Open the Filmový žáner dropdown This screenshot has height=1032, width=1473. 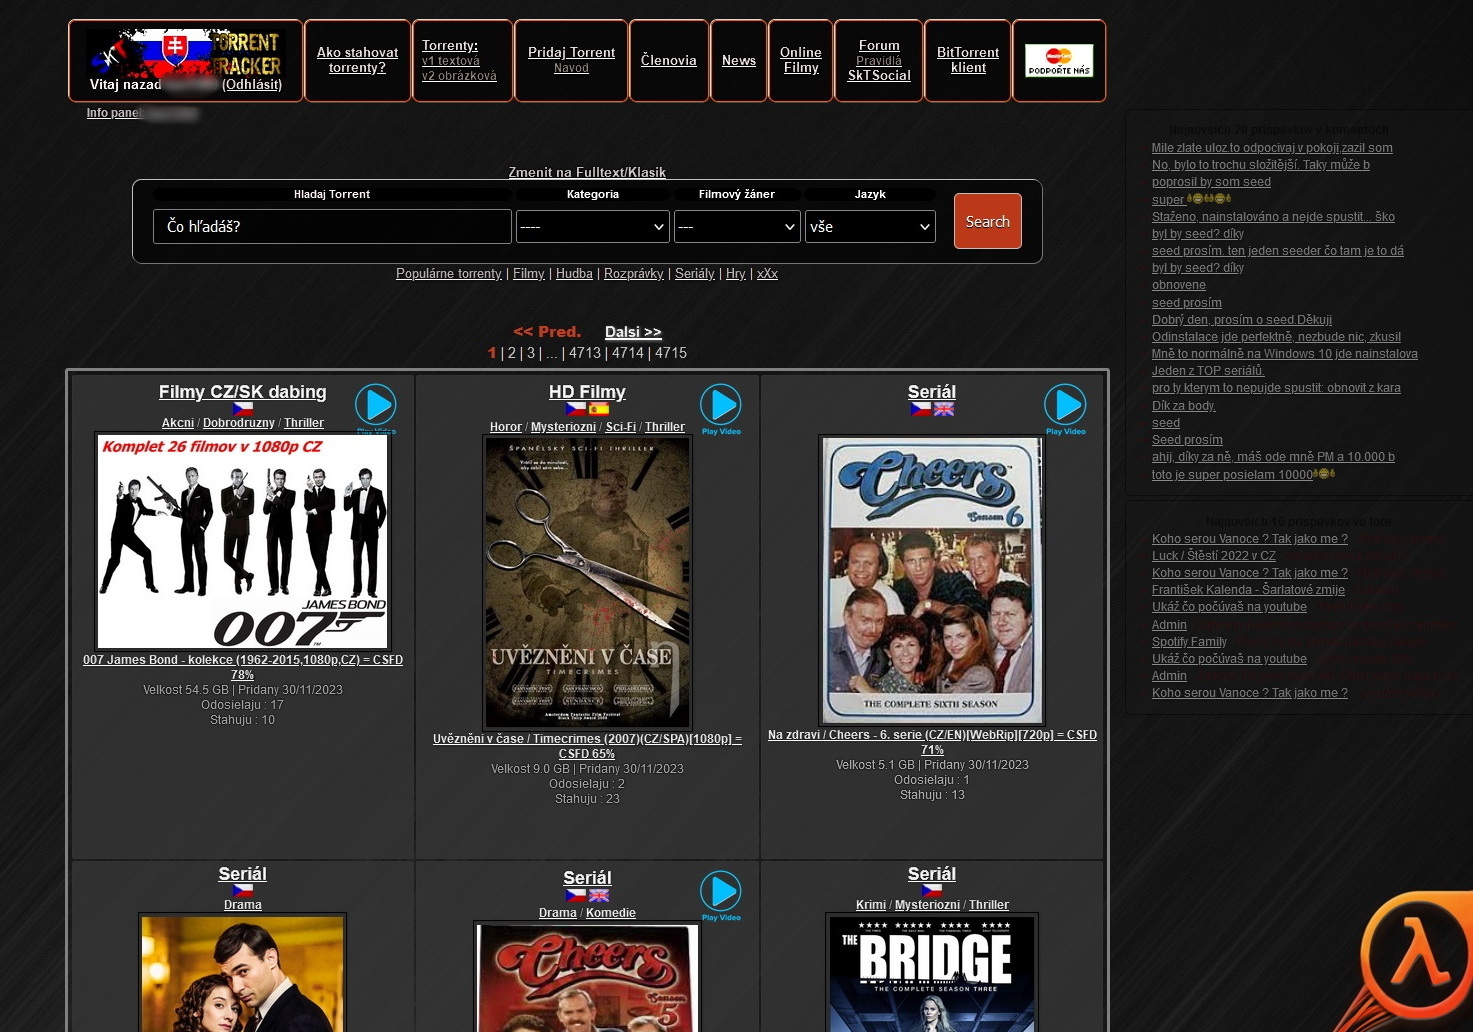coord(737,227)
